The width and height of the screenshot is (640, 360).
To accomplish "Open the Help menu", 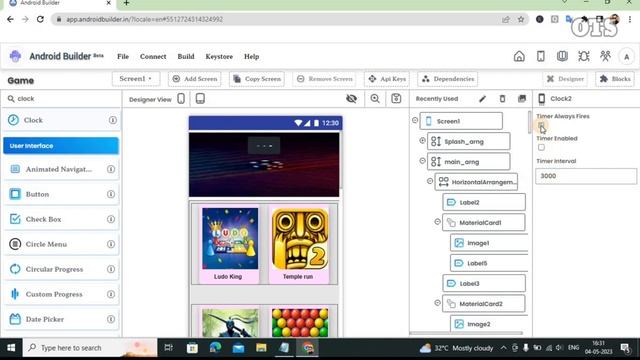I will (251, 57).
